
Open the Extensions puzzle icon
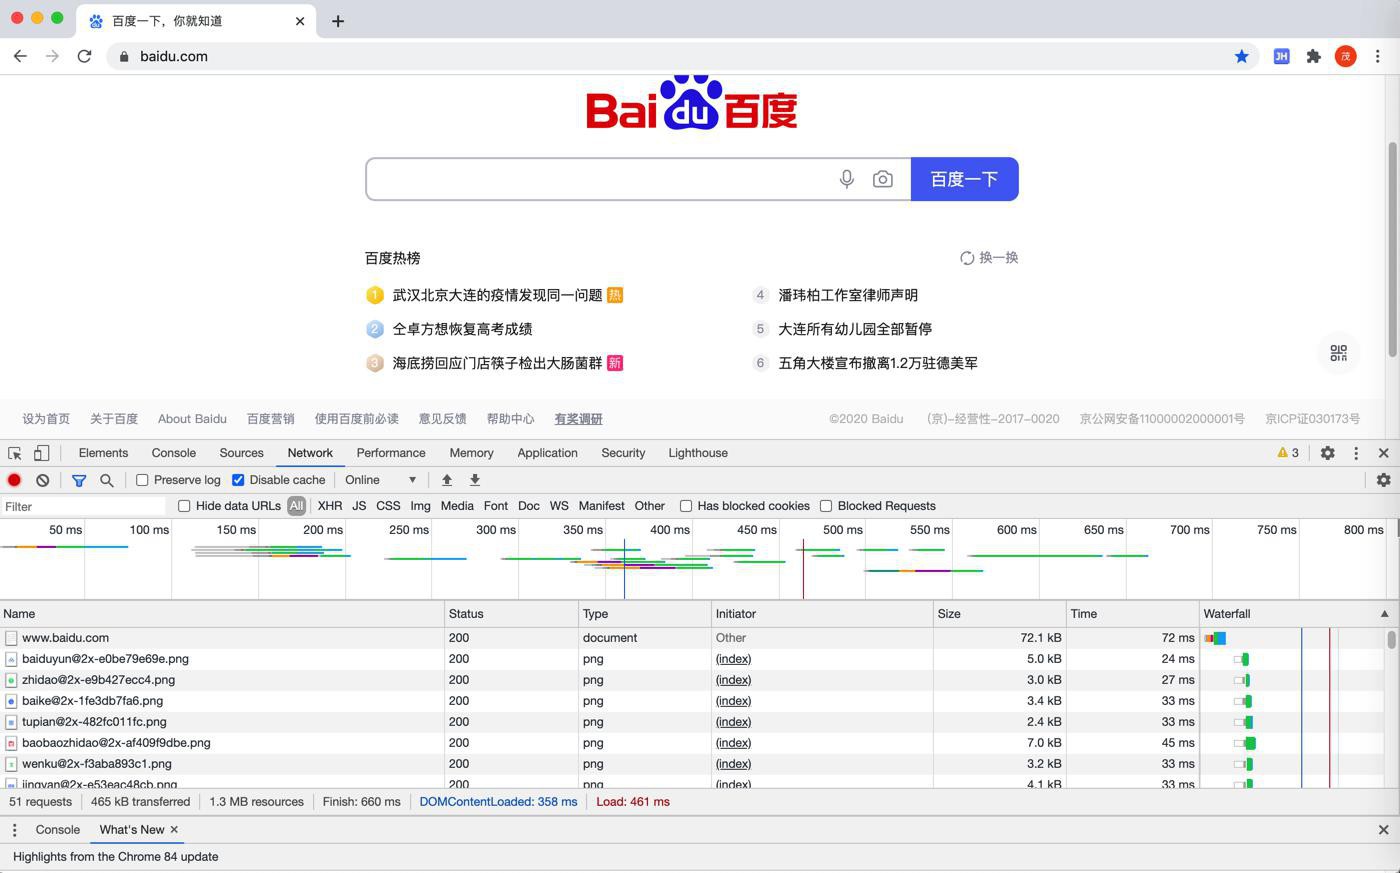pos(1313,56)
